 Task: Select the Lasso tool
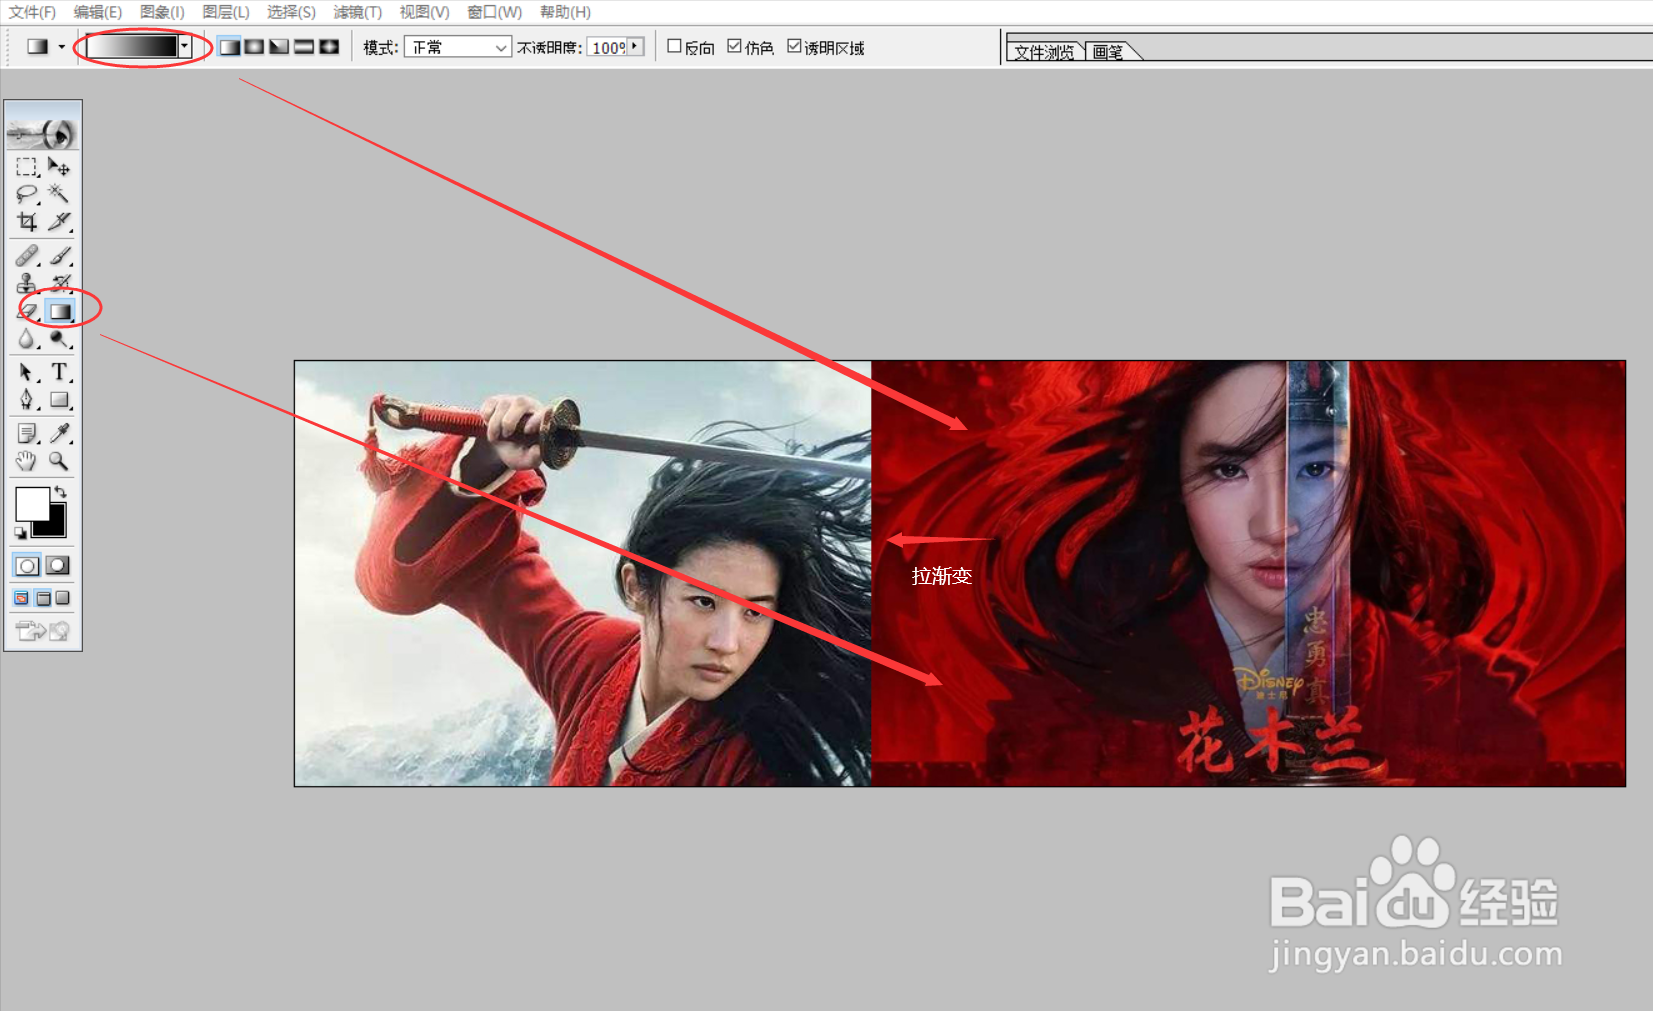pos(27,194)
